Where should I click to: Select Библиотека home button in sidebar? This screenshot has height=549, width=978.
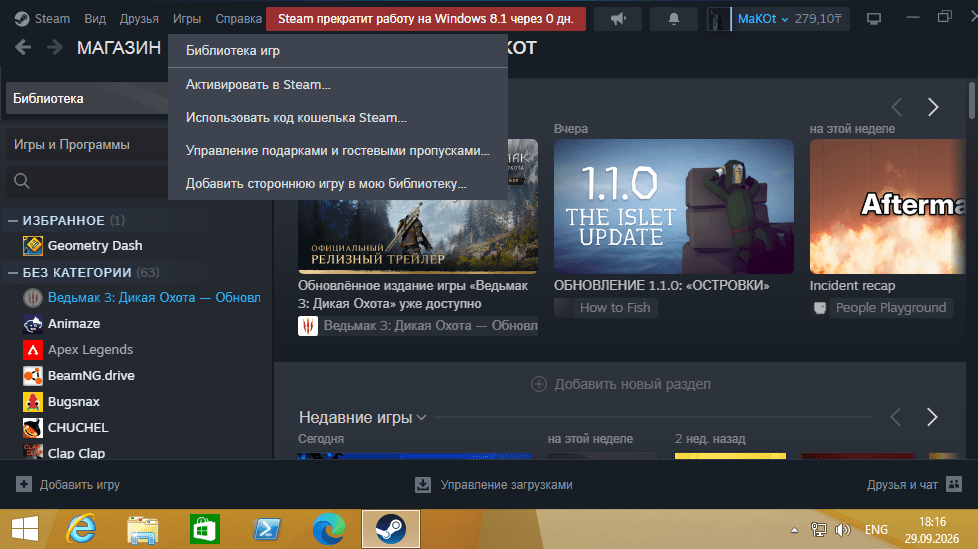tap(87, 99)
